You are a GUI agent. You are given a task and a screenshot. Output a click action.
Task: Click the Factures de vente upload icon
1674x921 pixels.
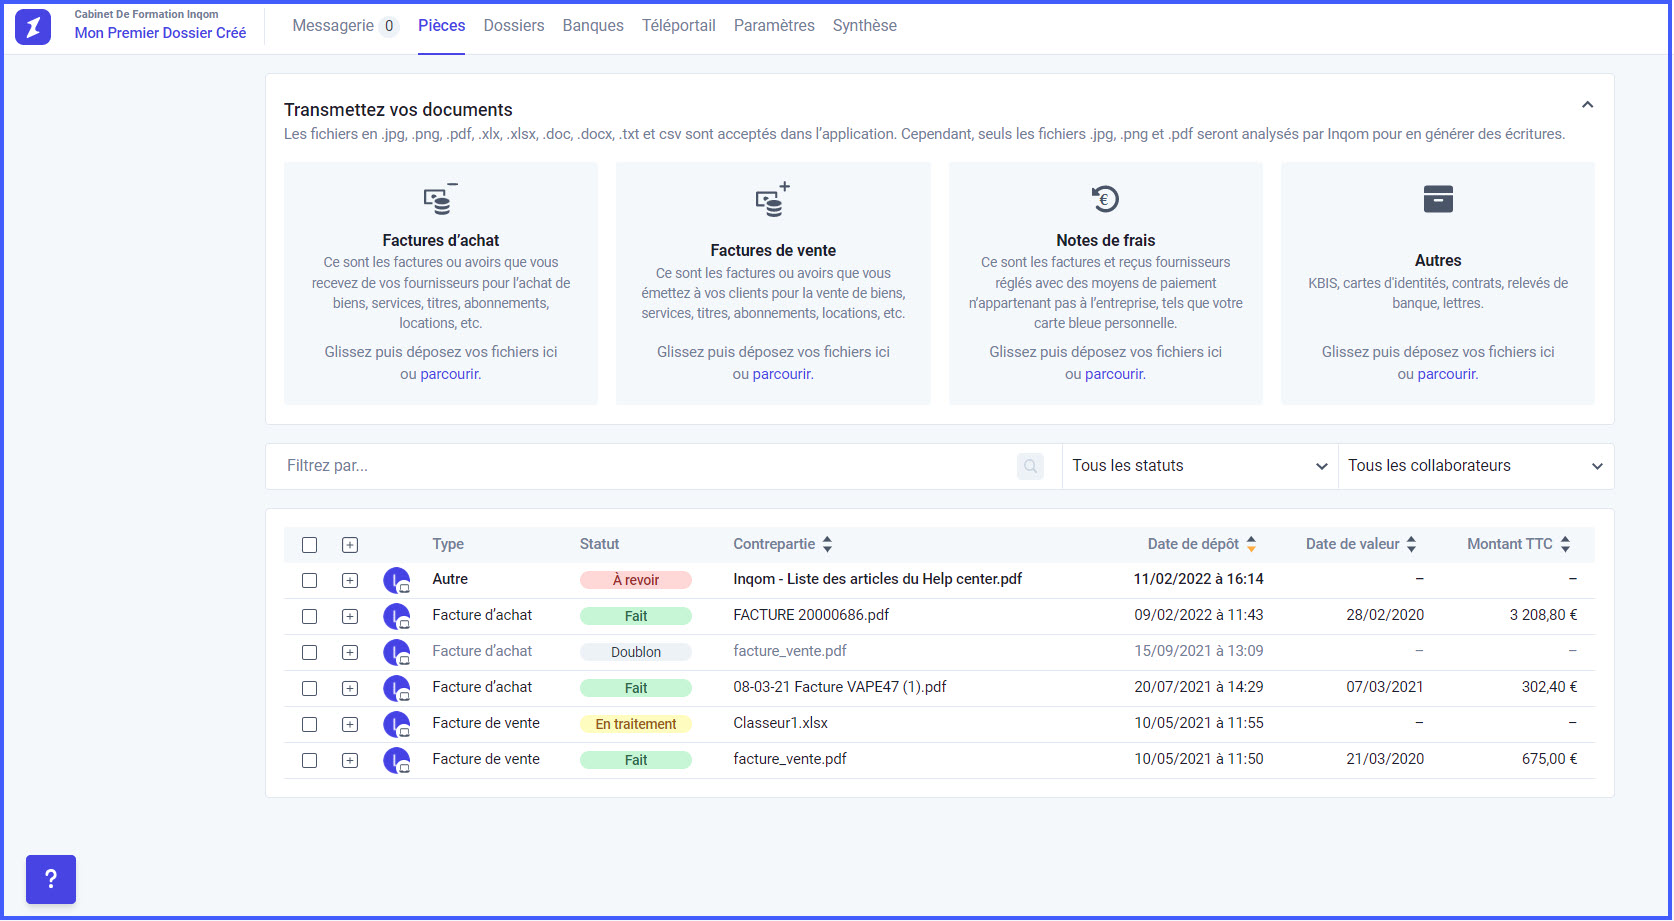772,201
